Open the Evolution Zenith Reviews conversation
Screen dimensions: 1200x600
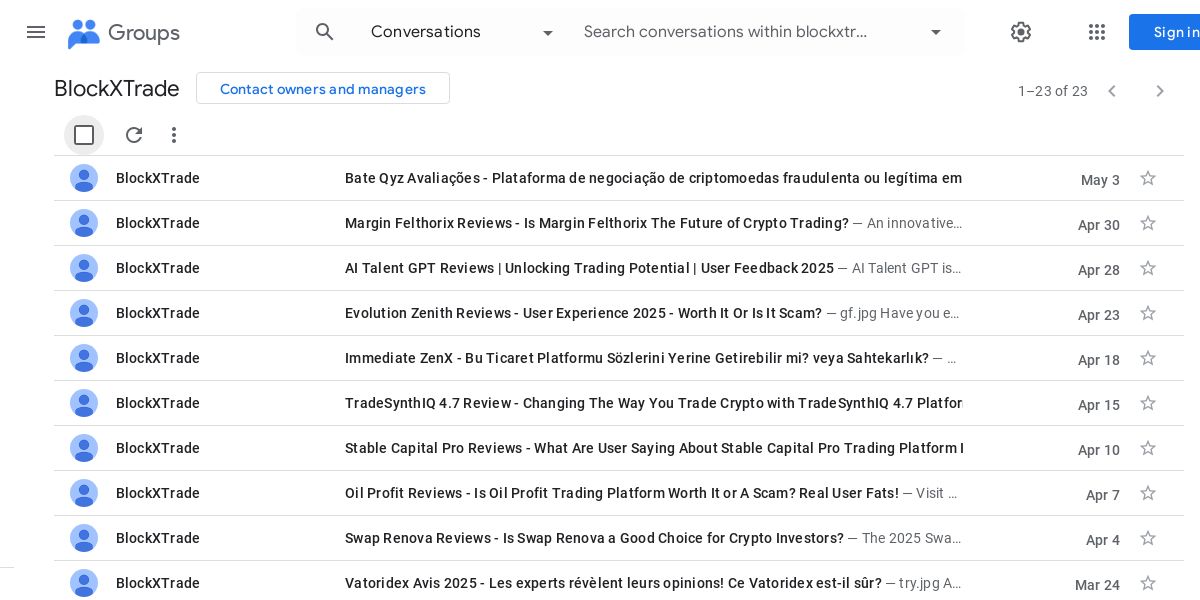(583, 313)
